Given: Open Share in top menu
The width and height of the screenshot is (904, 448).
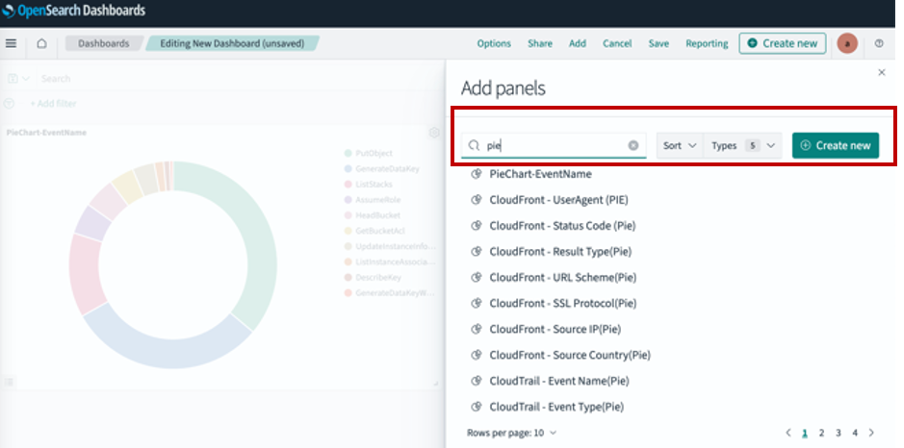Looking at the screenshot, I should [x=540, y=44].
